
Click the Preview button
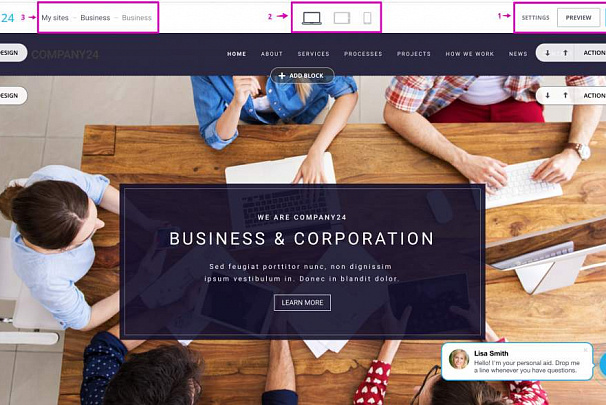pyautogui.click(x=578, y=18)
